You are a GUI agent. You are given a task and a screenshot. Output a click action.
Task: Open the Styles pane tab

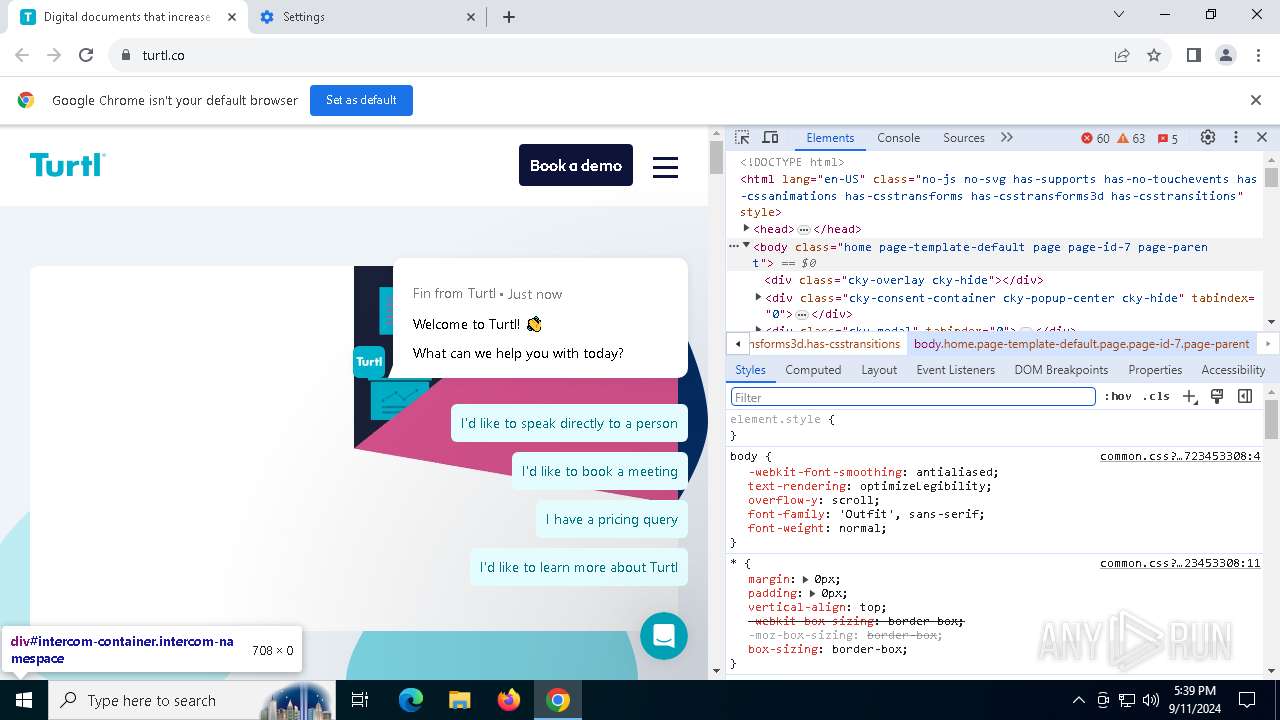point(750,370)
